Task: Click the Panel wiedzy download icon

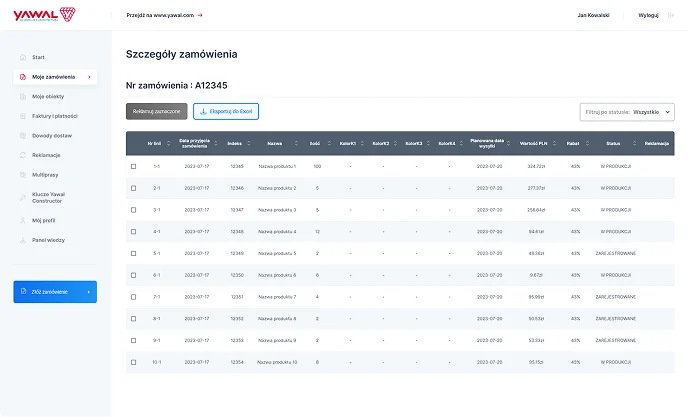Action: click(x=23, y=240)
